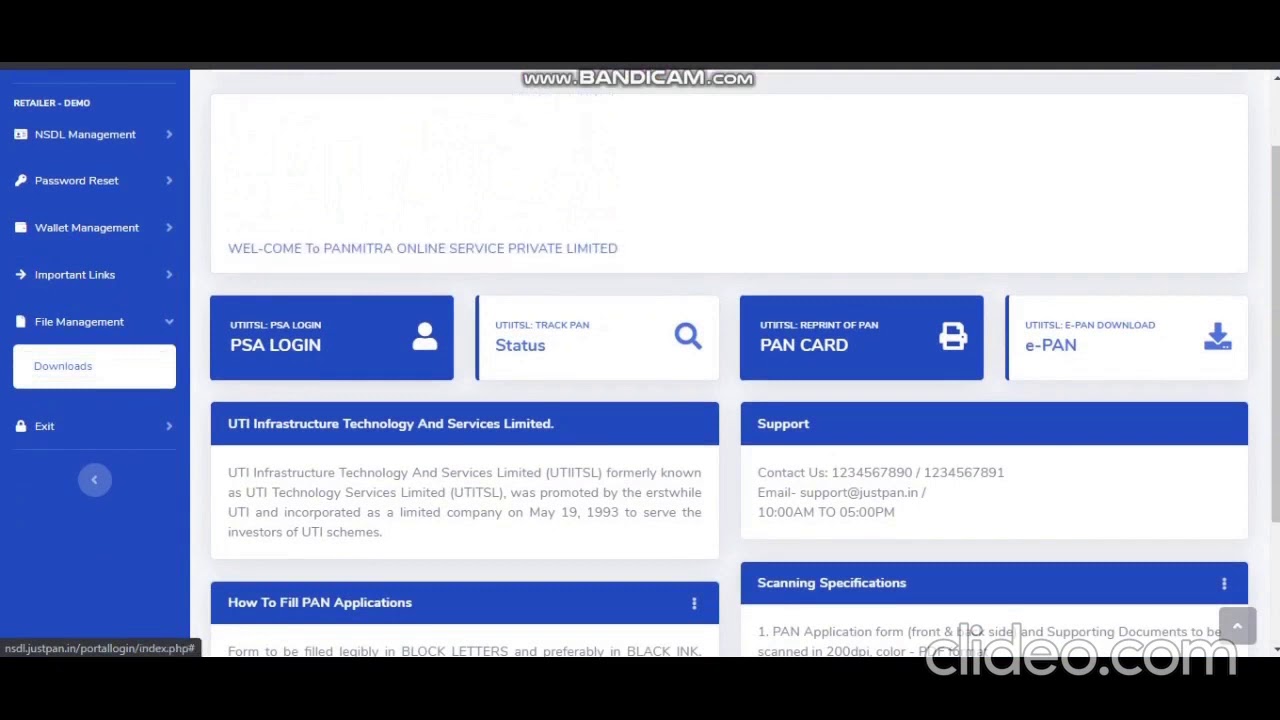
Task: Click the Support panel header
Action: [x=994, y=424]
